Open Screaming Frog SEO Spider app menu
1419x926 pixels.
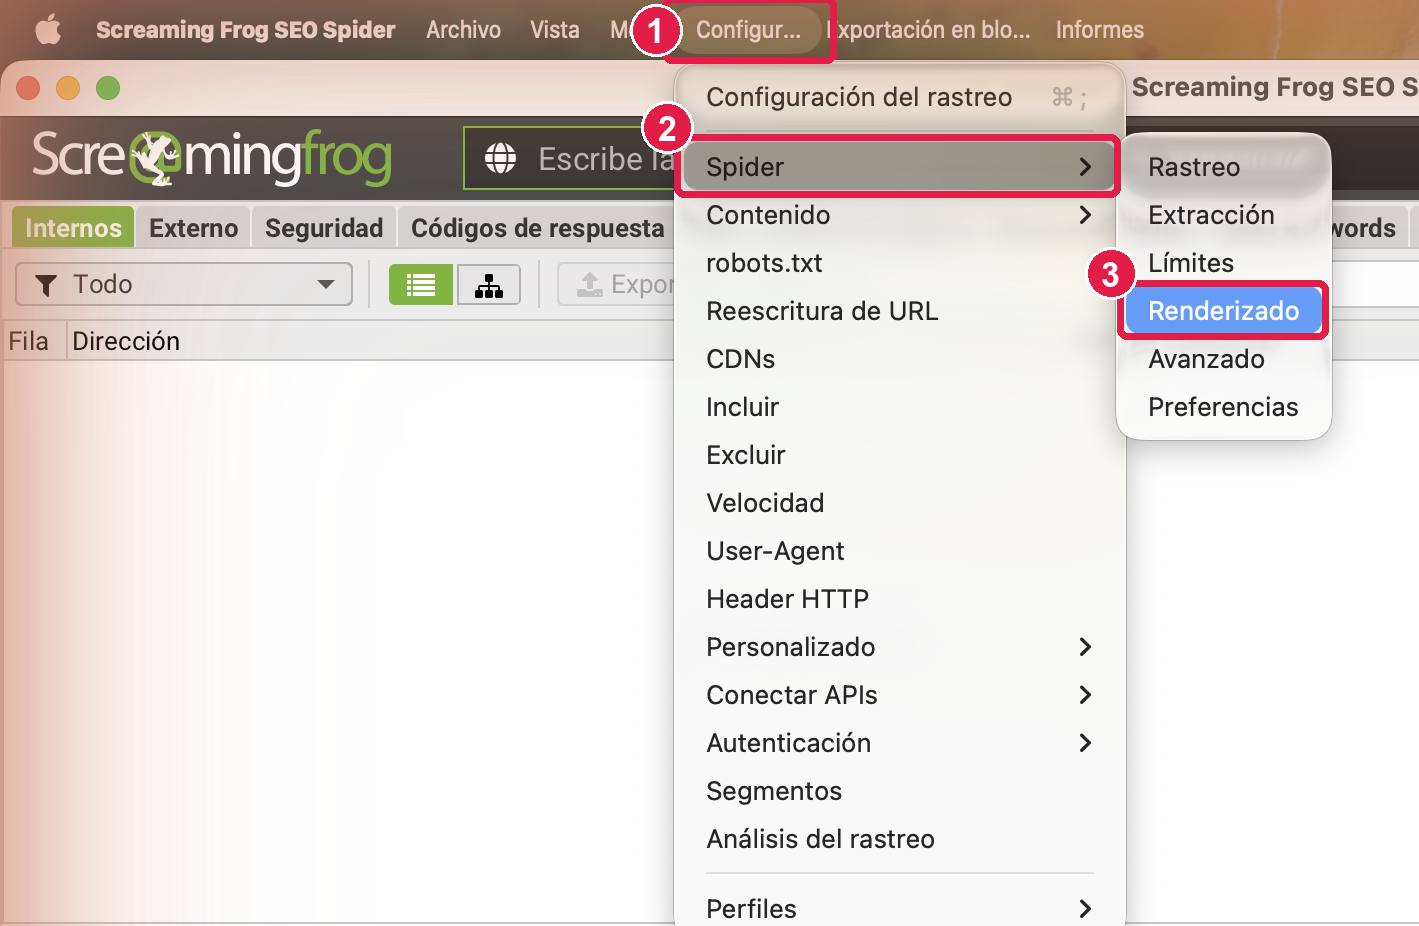pos(246,30)
